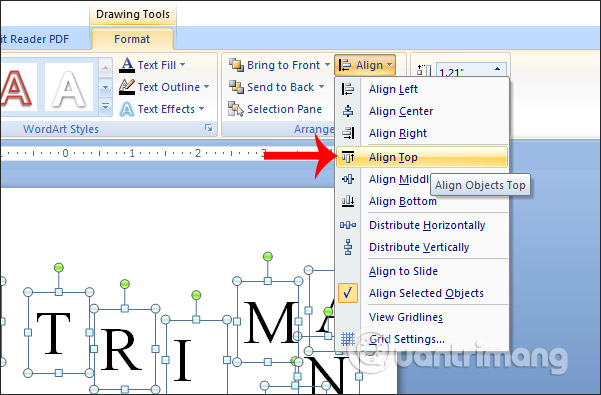Click rotation handle above the M box
Viewport: 601px width, 395px height.
click(x=268, y=256)
